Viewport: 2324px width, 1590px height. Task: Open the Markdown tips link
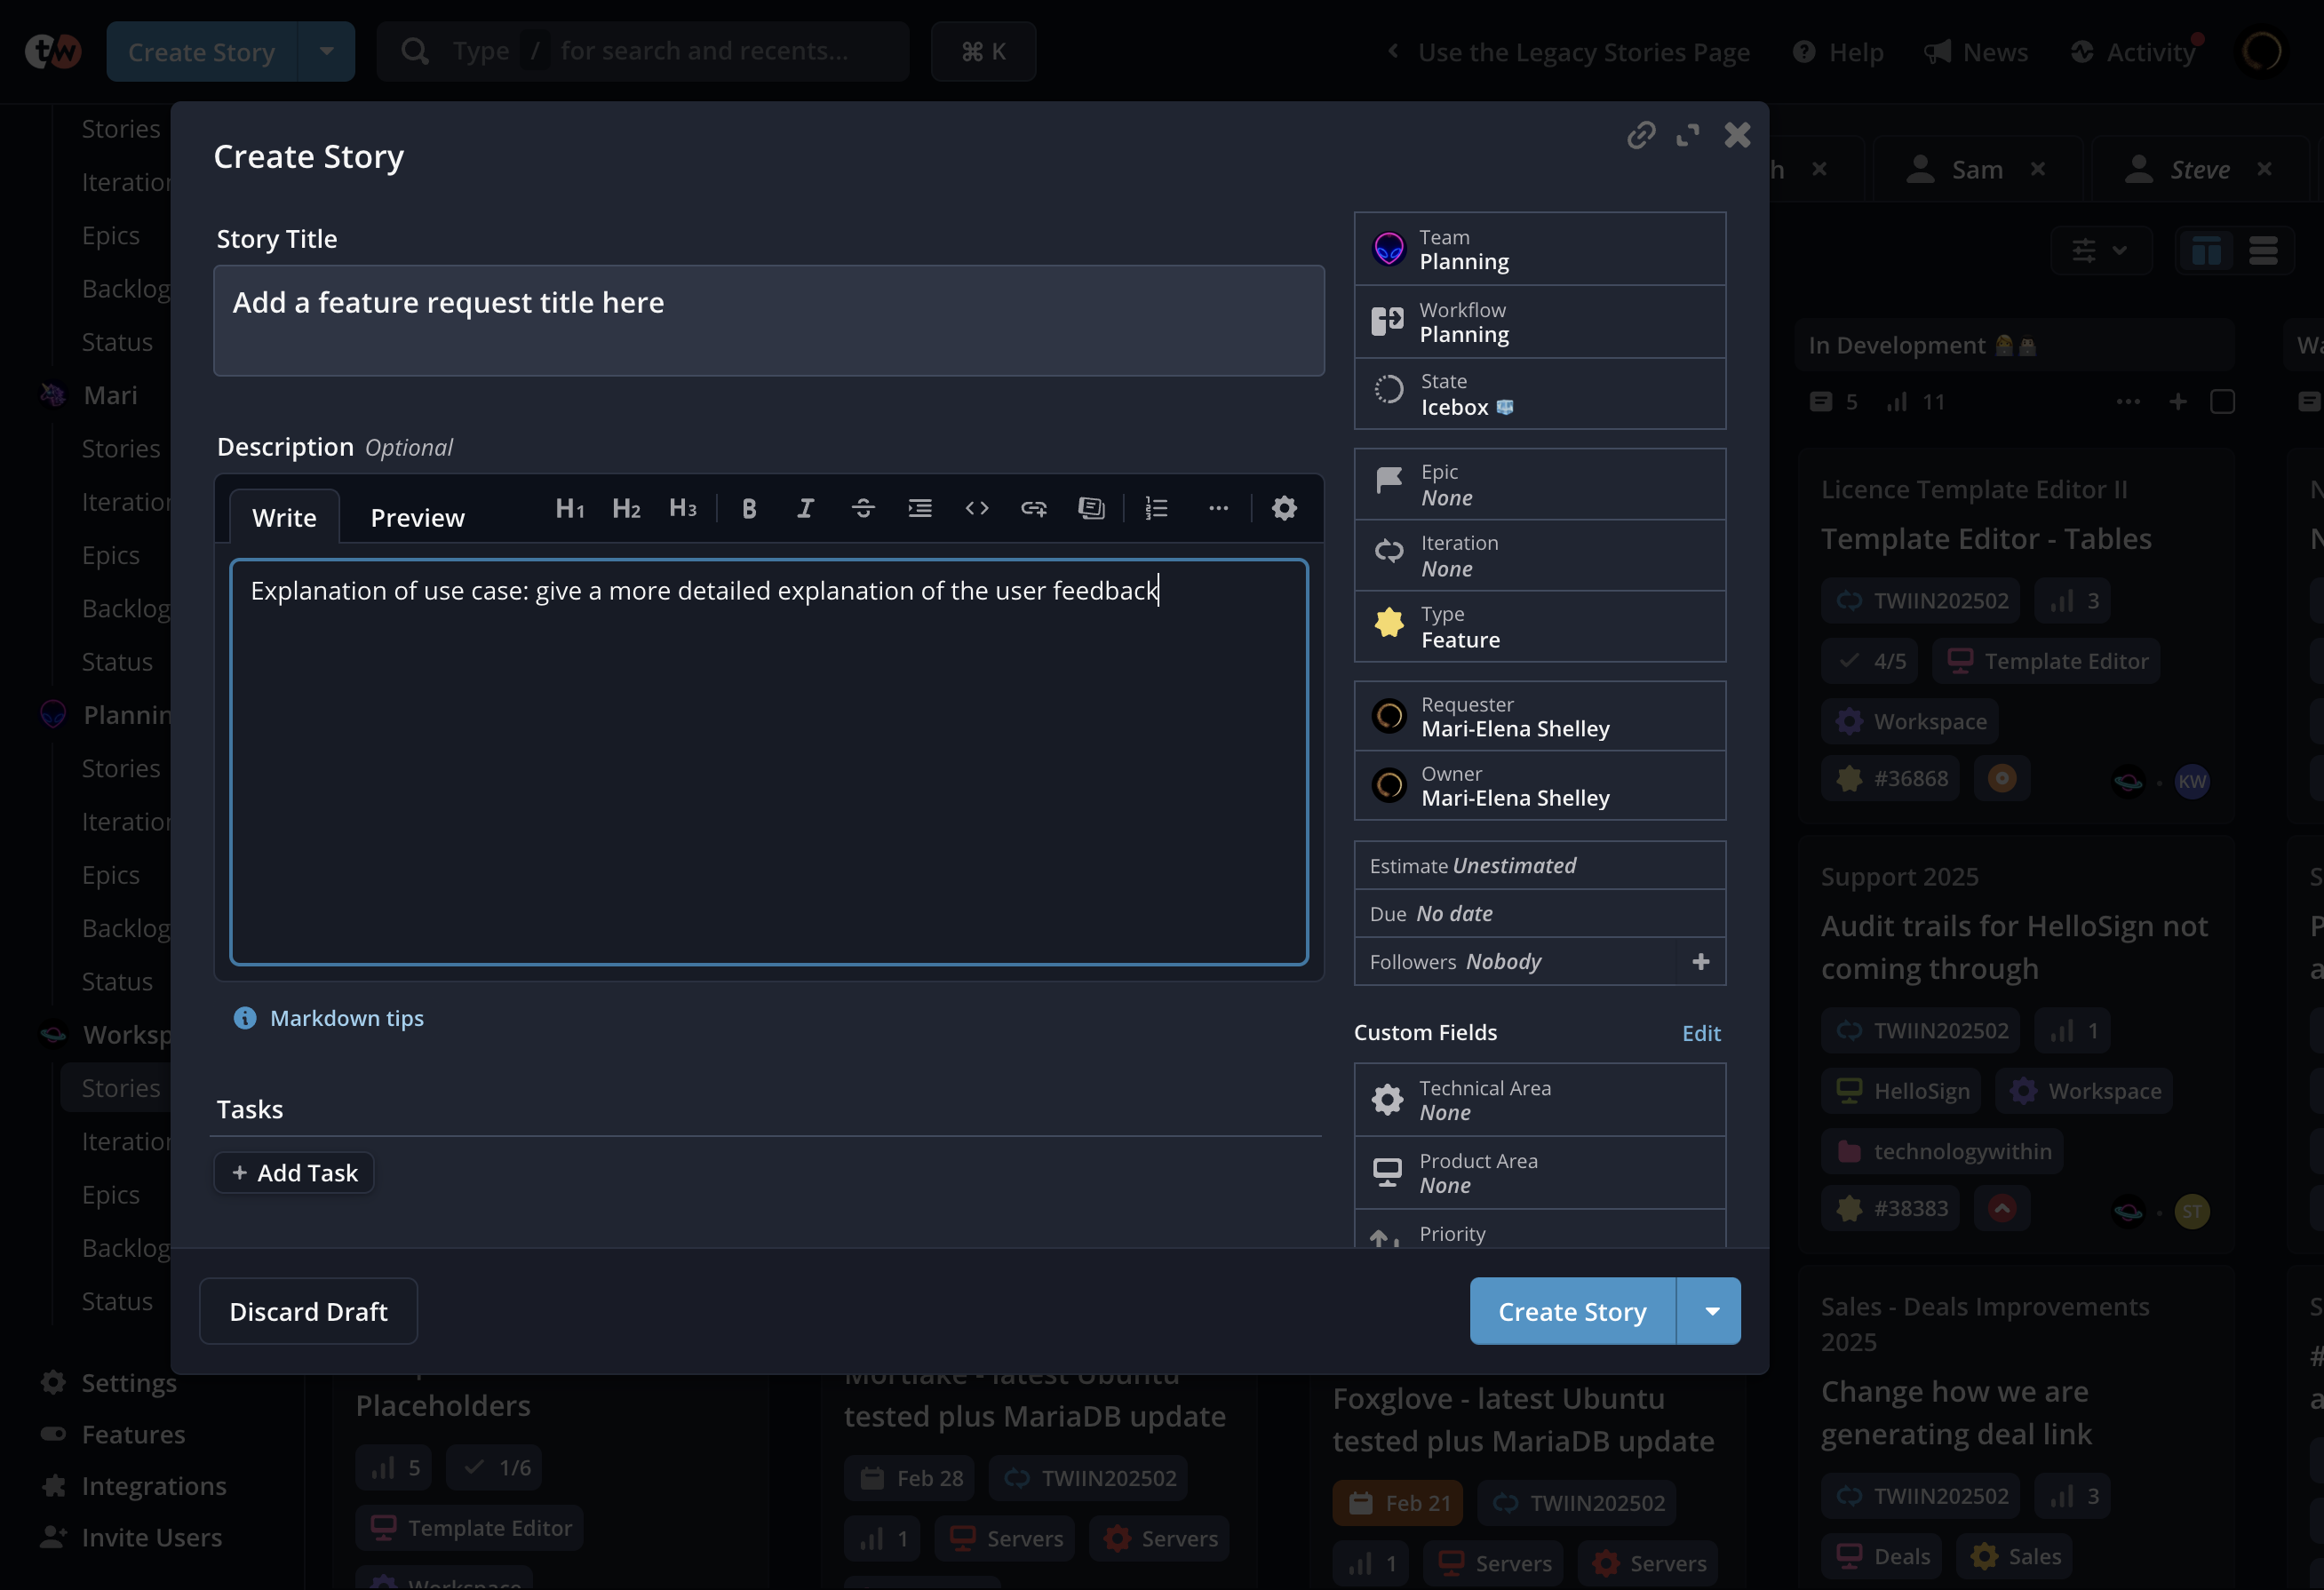346,1018
